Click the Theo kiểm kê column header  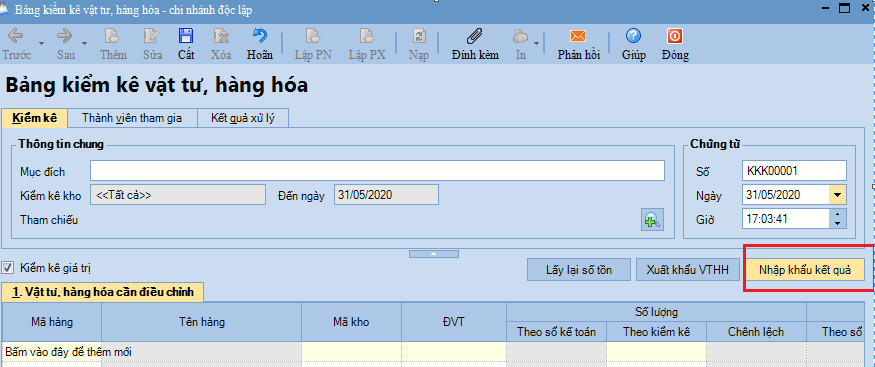(656, 332)
